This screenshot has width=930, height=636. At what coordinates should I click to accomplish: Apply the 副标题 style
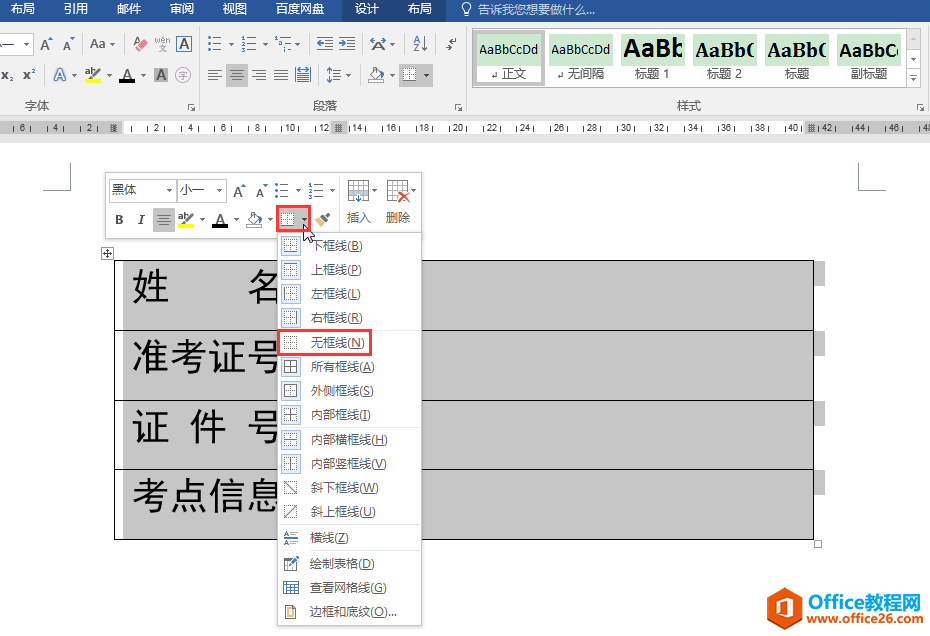[x=869, y=58]
